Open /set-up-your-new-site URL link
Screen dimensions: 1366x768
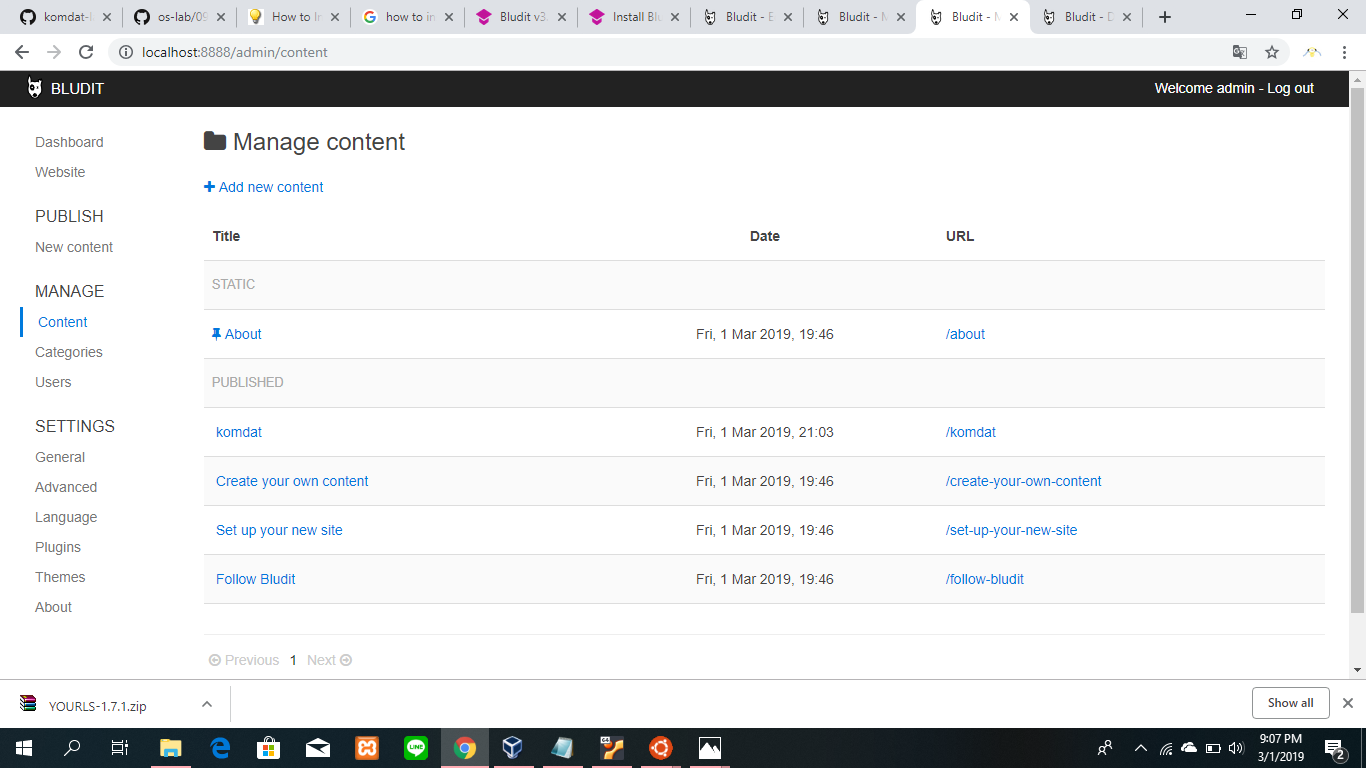(1012, 530)
